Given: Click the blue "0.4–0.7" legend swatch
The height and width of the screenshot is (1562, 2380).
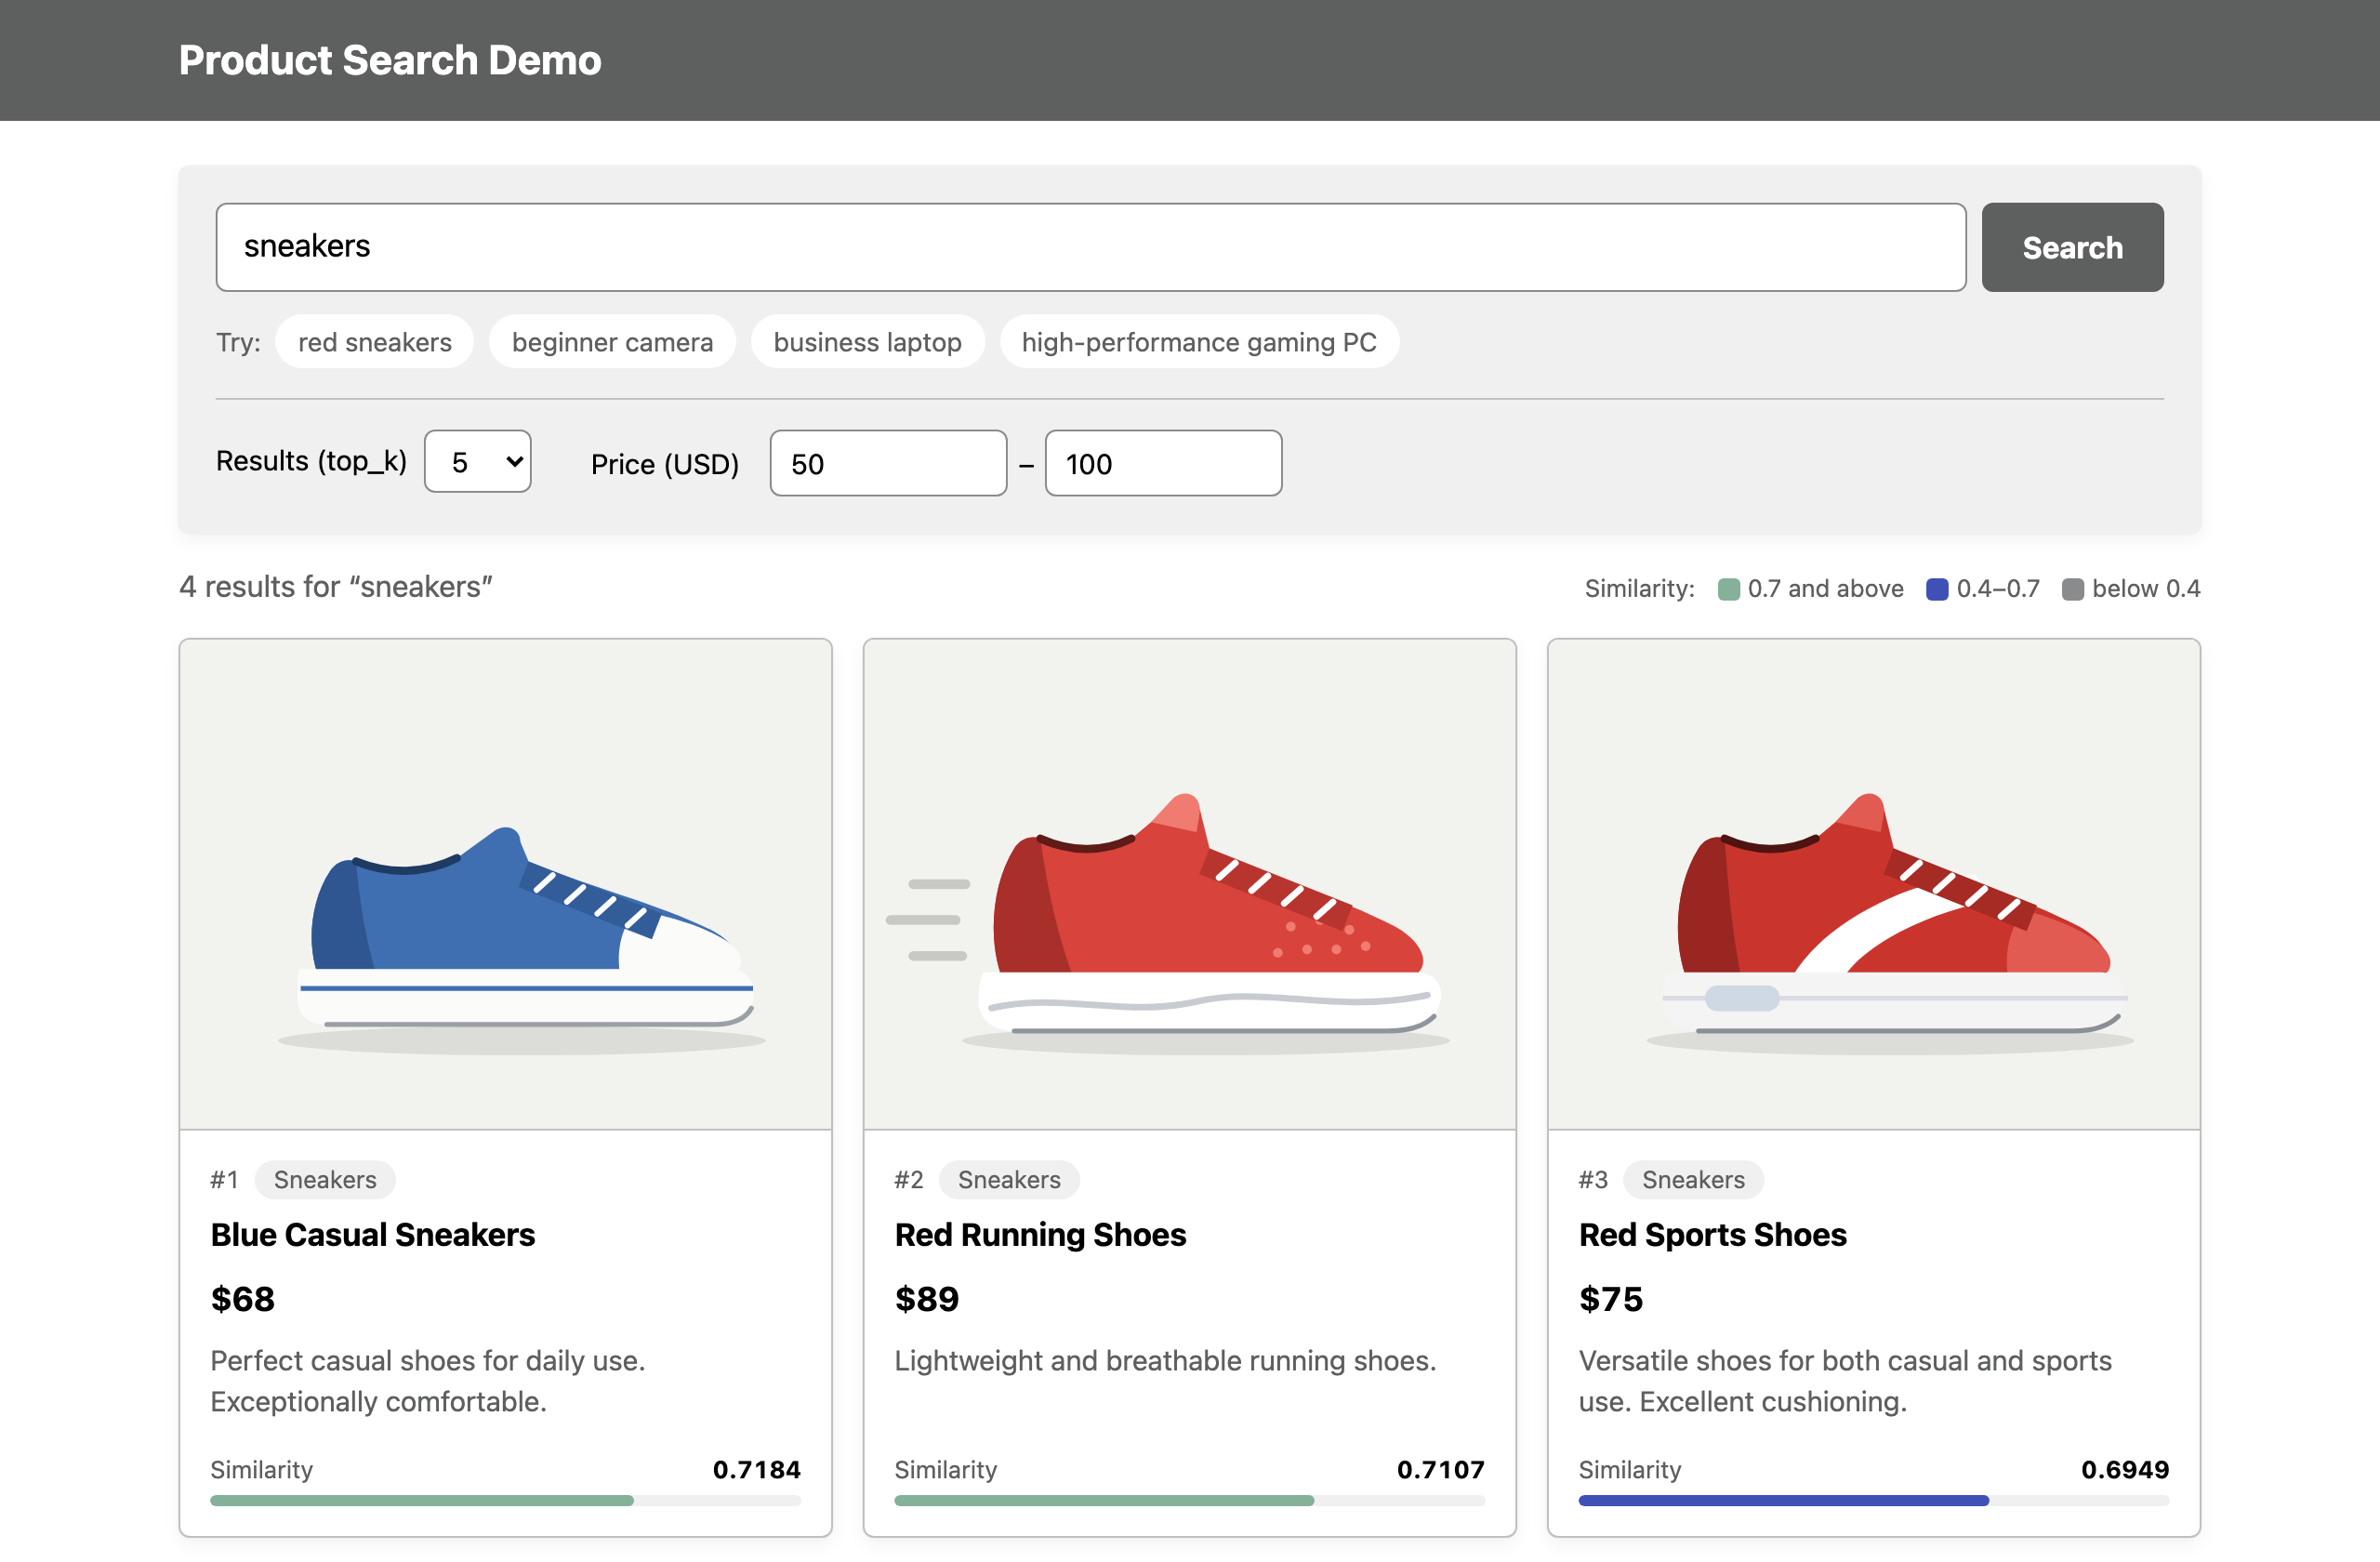Looking at the screenshot, I should tap(1937, 589).
